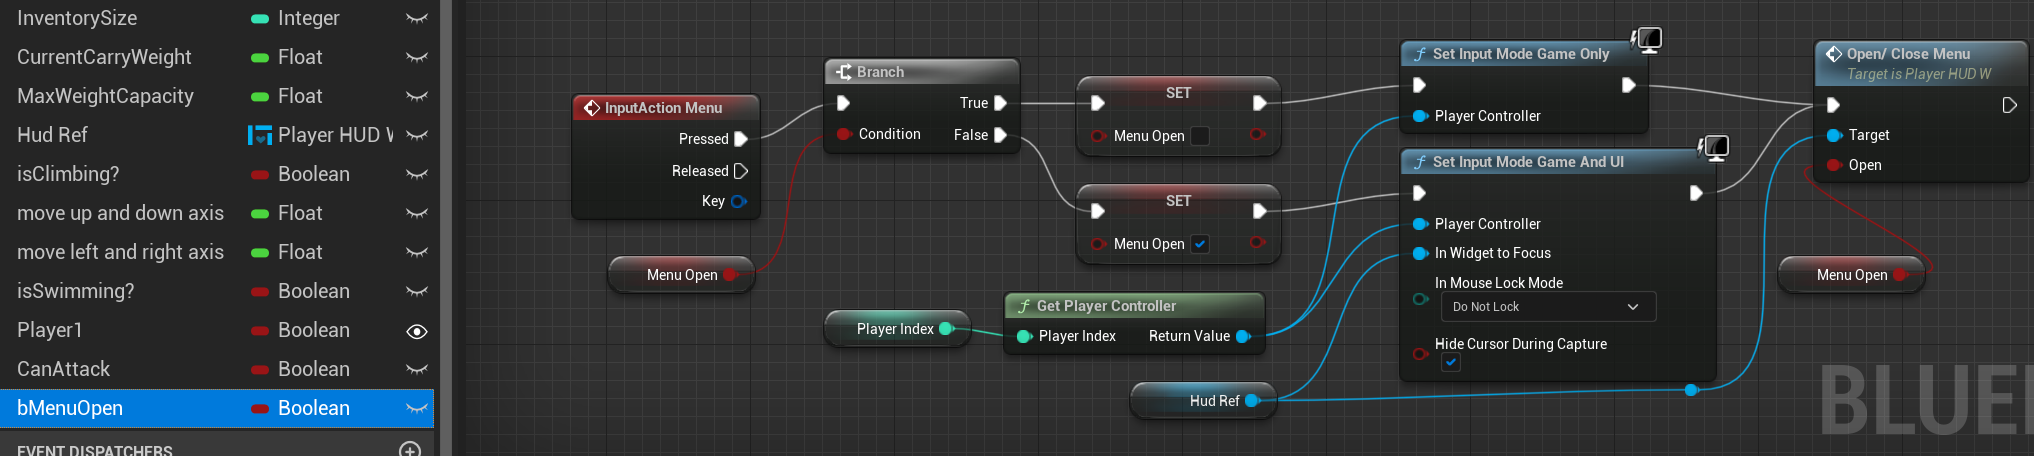This screenshot has height=456, width=2034.
Task: Click In Mouse Lock Mode input pin
Action: tap(1420, 299)
